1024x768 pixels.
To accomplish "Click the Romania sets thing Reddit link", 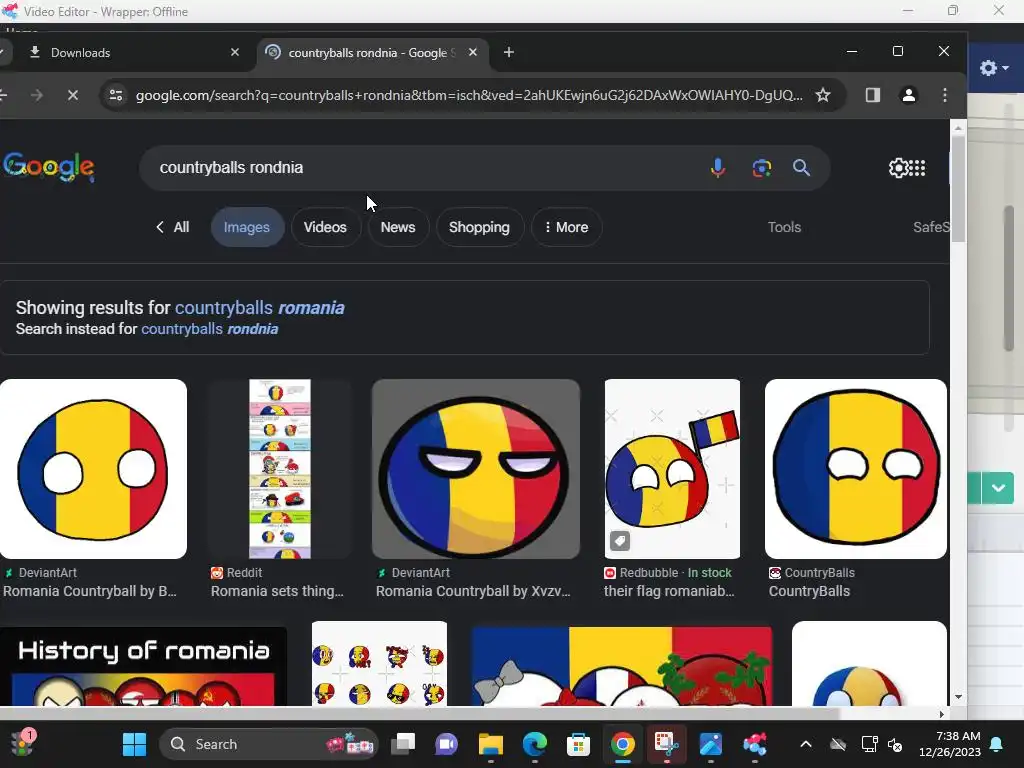I will [277, 592].
